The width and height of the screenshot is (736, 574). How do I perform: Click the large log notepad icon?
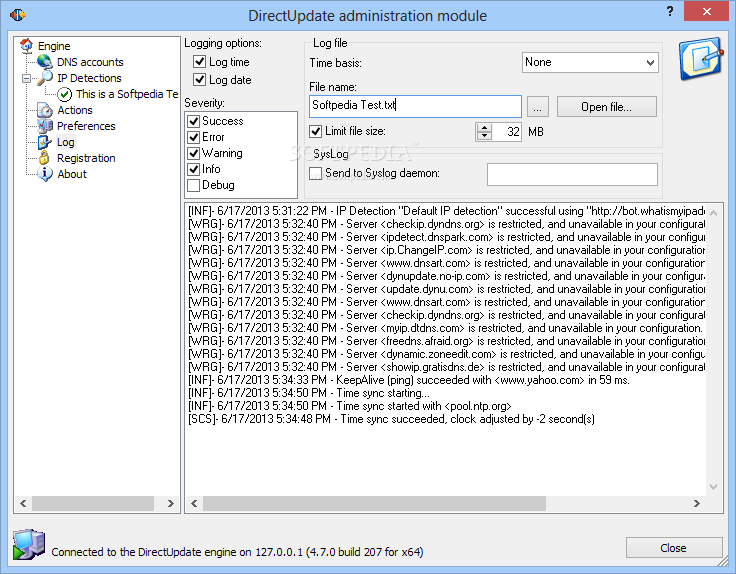[x=700, y=59]
